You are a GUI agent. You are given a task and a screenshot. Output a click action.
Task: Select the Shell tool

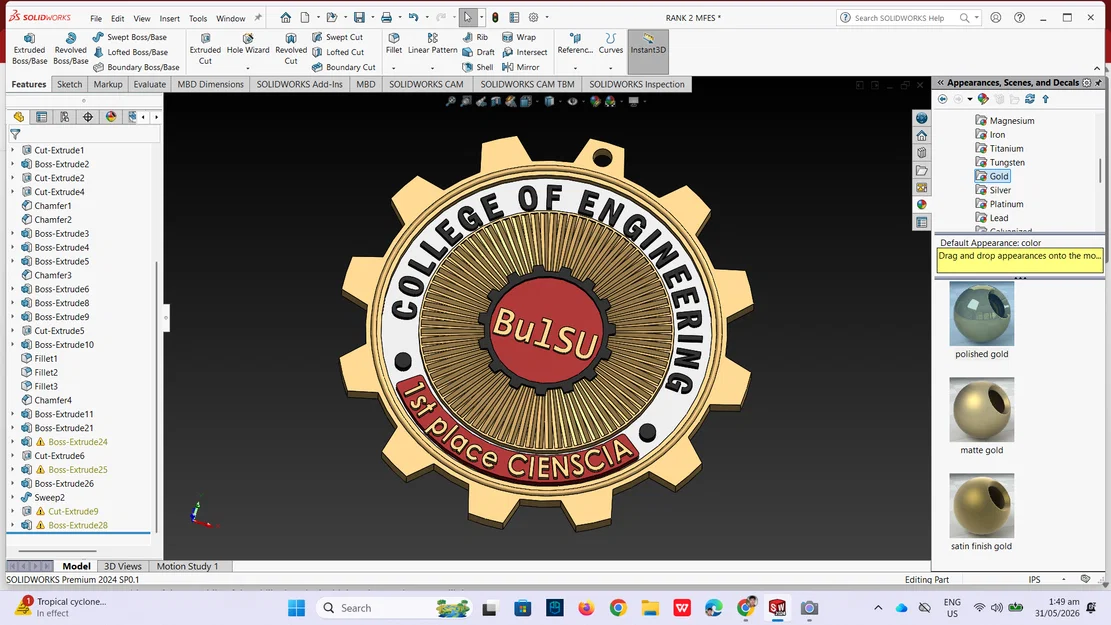[x=478, y=67]
